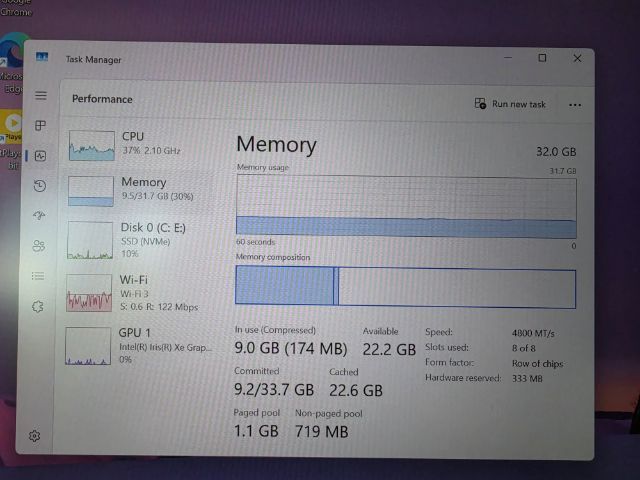Open the three-dot more options menu
The image size is (640, 480).
(575, 105)
